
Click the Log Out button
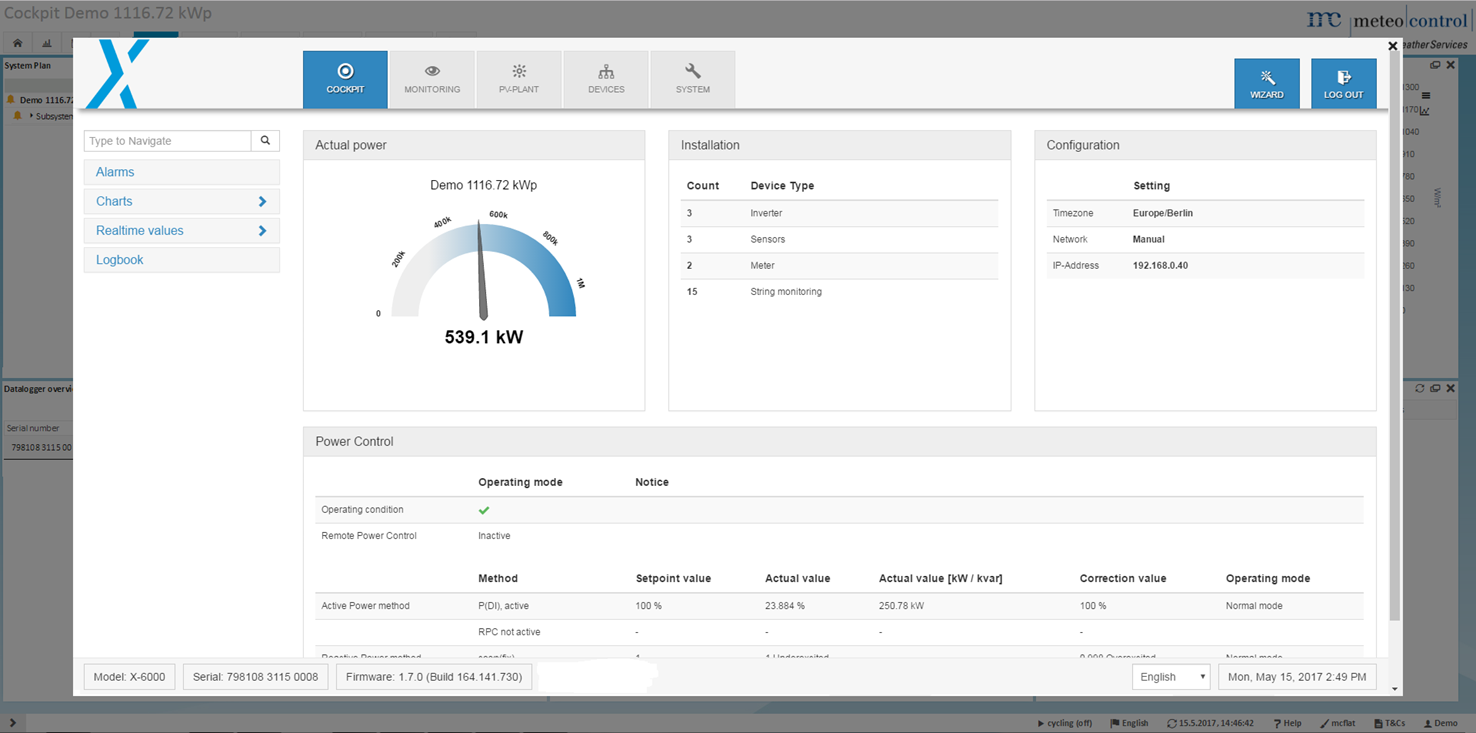click(x=1343, y=83)
